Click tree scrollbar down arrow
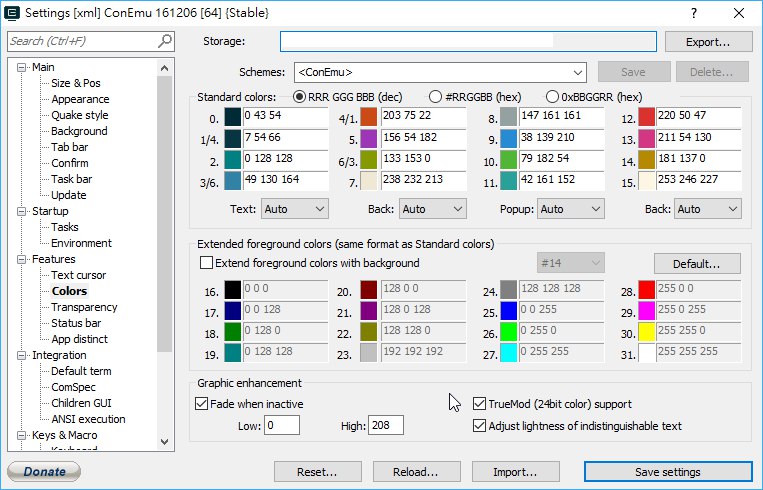Image resolution: width=763 pixels, height=490 pixels. click(x=164, y=442)
